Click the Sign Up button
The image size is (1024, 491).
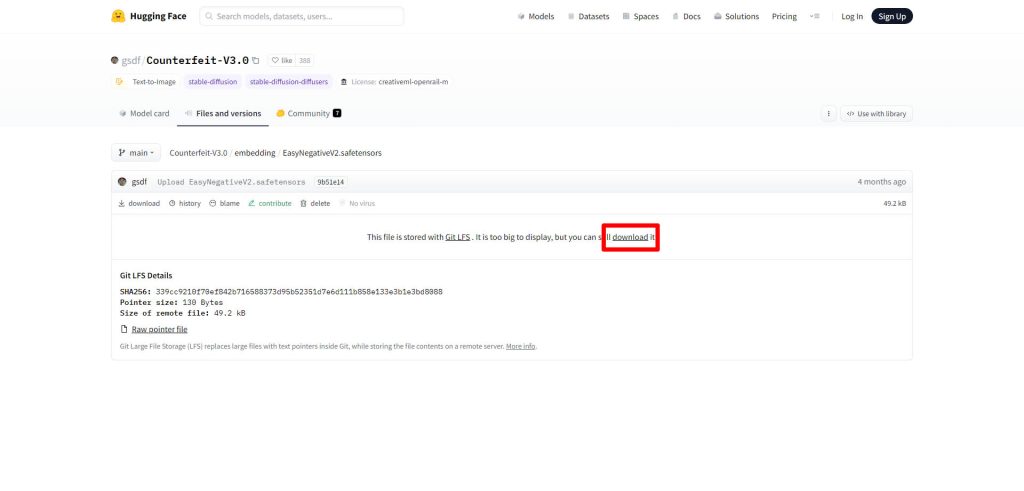(x=892, y=16)
